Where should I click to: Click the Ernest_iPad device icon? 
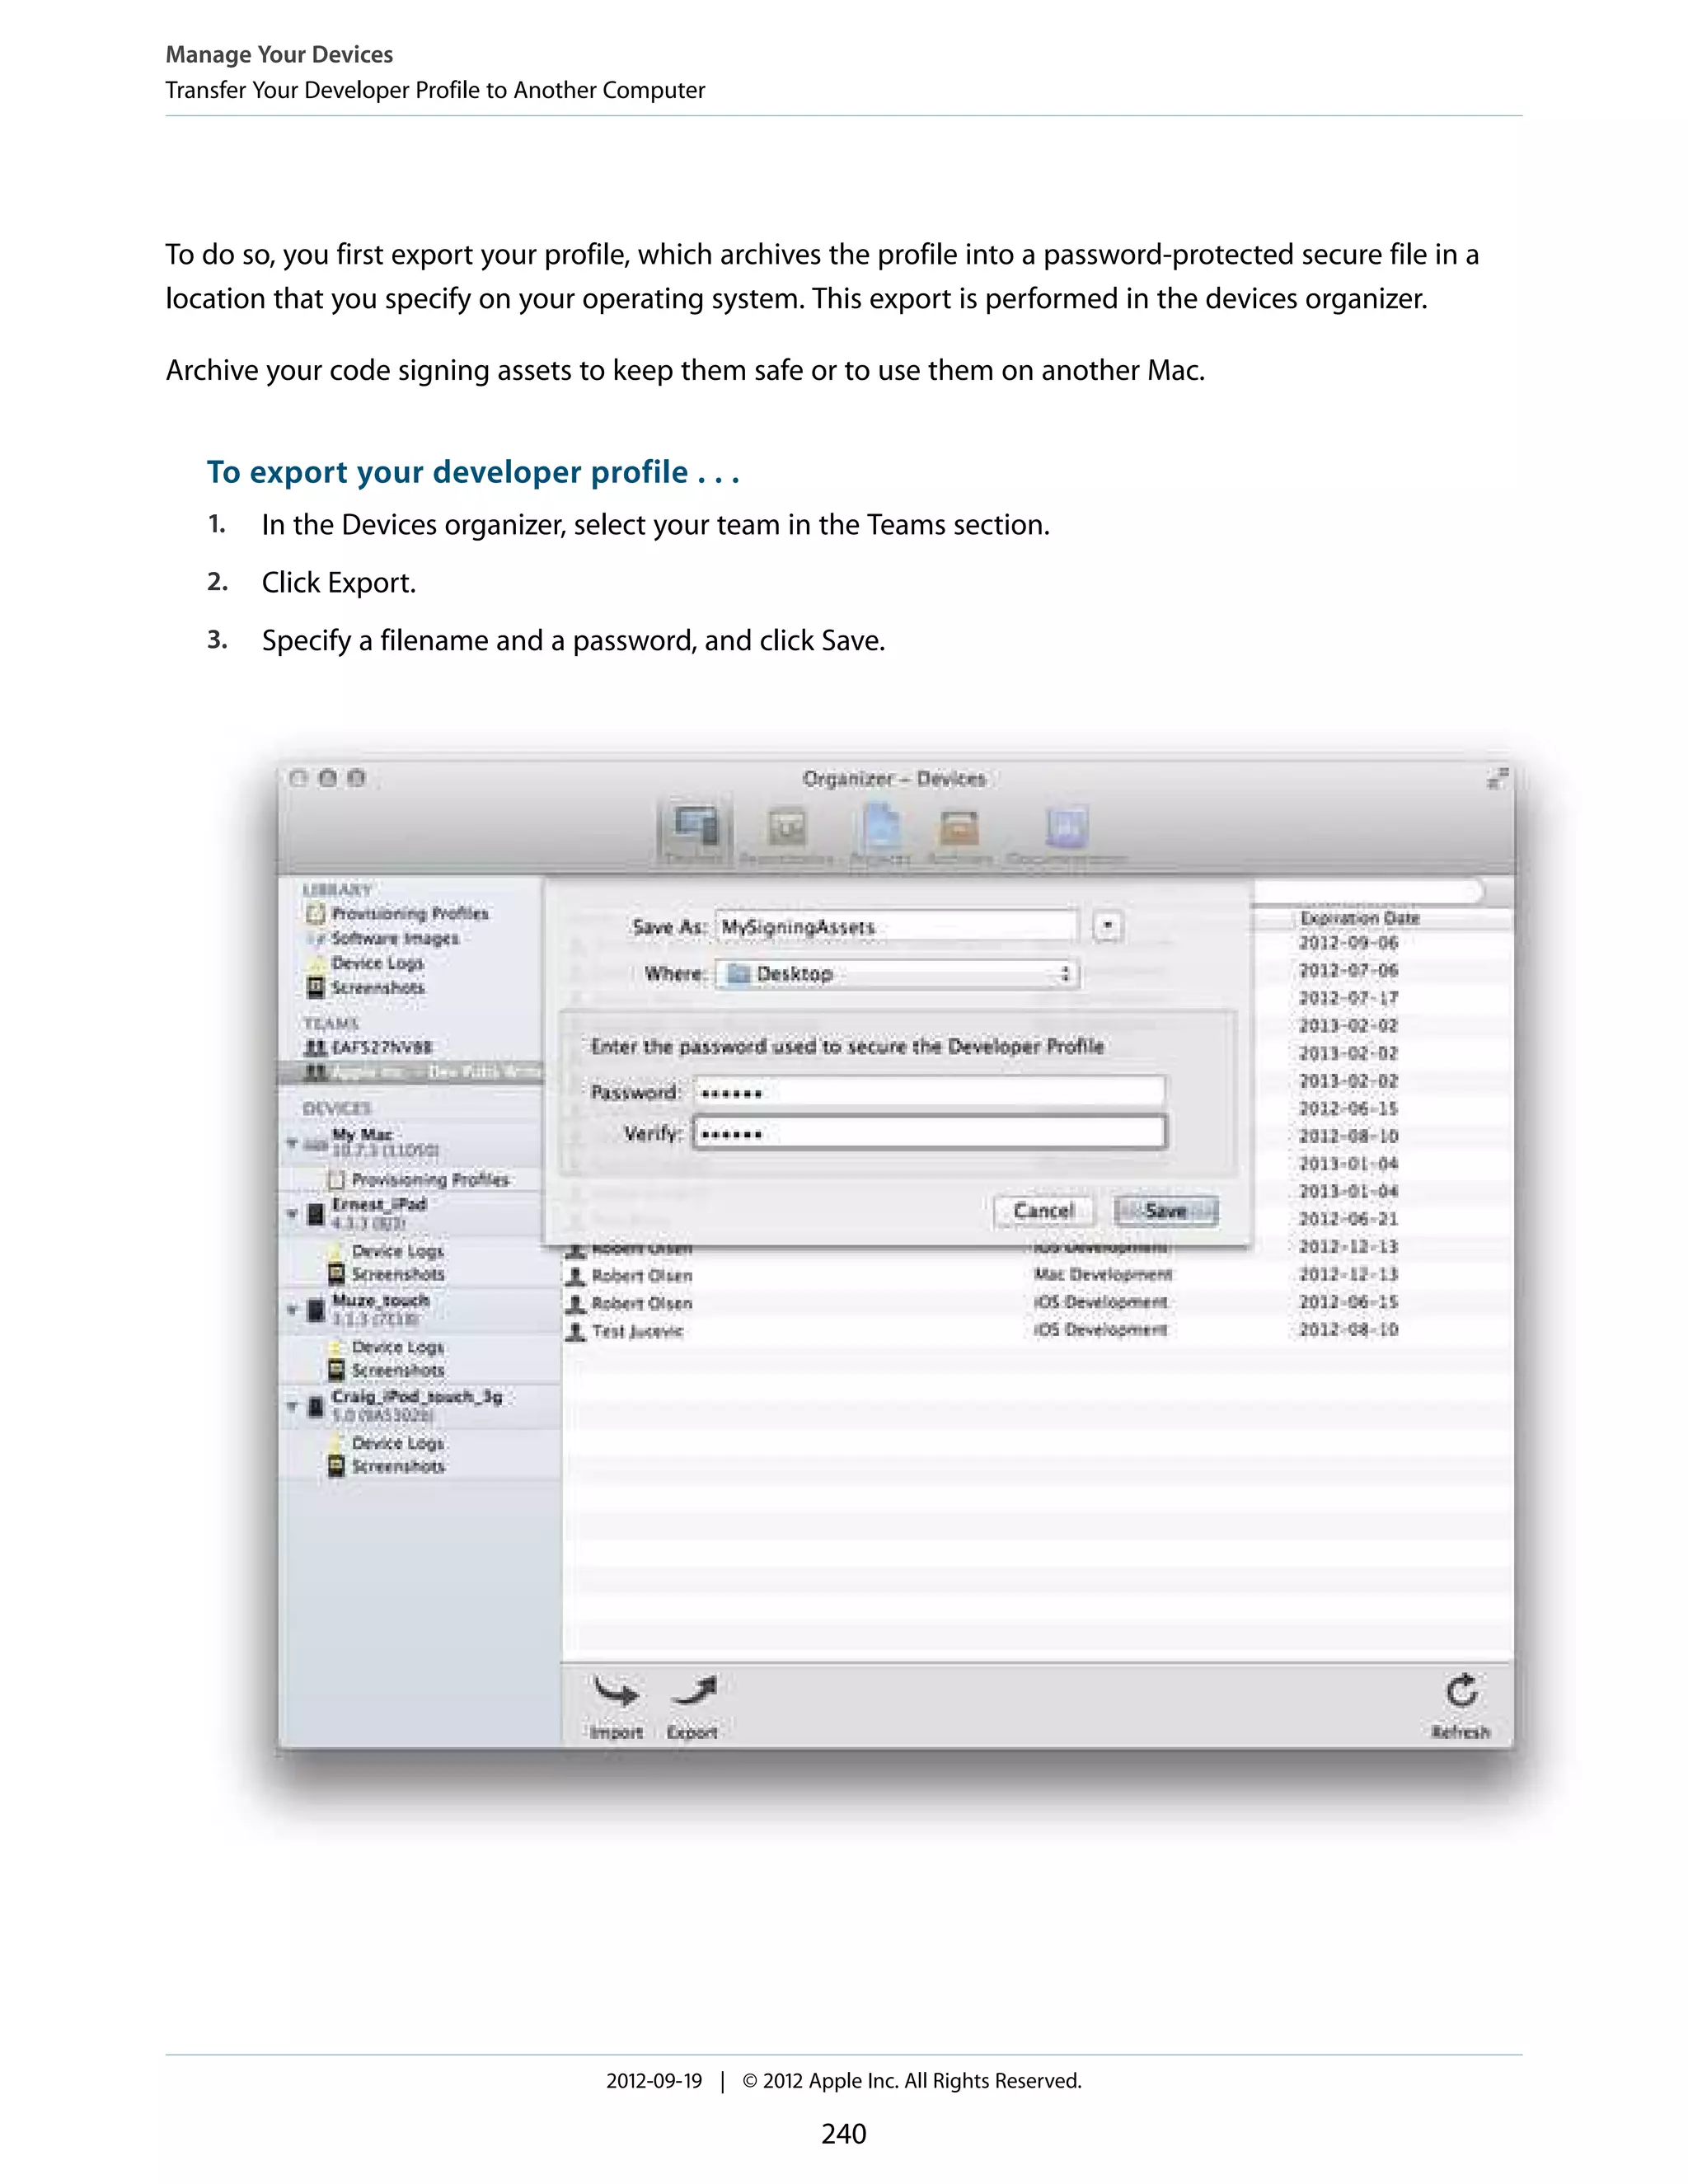pyautogui.click(x=316, y=1214)
